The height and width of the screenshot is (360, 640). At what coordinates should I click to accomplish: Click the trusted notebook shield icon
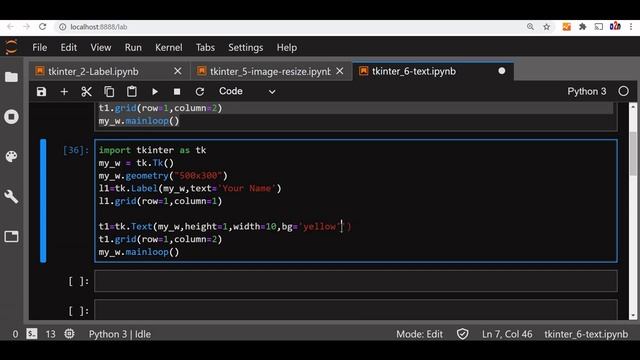462,334
